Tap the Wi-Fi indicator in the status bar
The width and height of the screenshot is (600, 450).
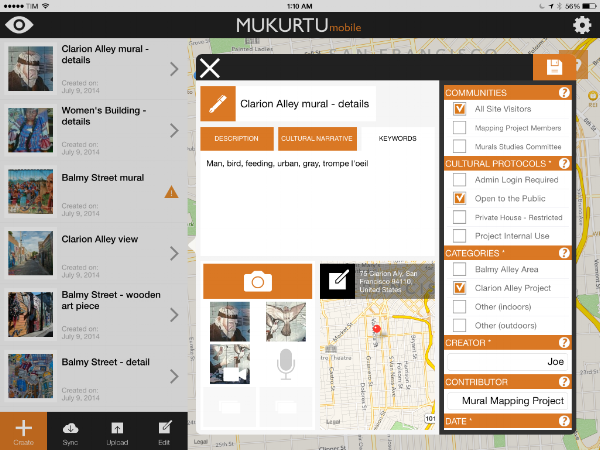pyautogui.click(x=46, y=6)
